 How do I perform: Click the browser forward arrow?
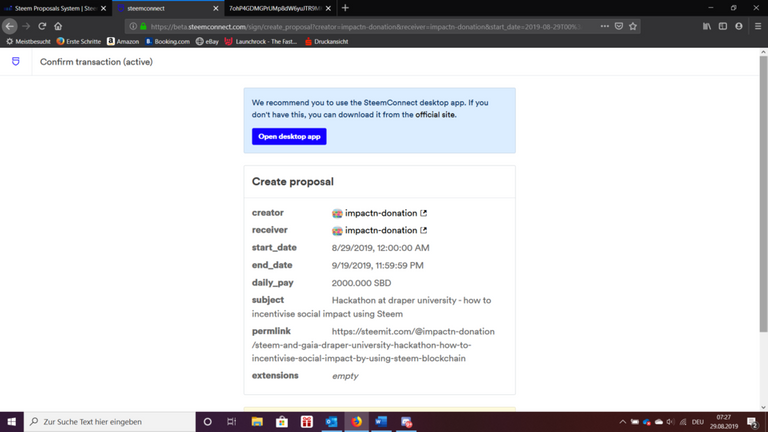point(26,26)
